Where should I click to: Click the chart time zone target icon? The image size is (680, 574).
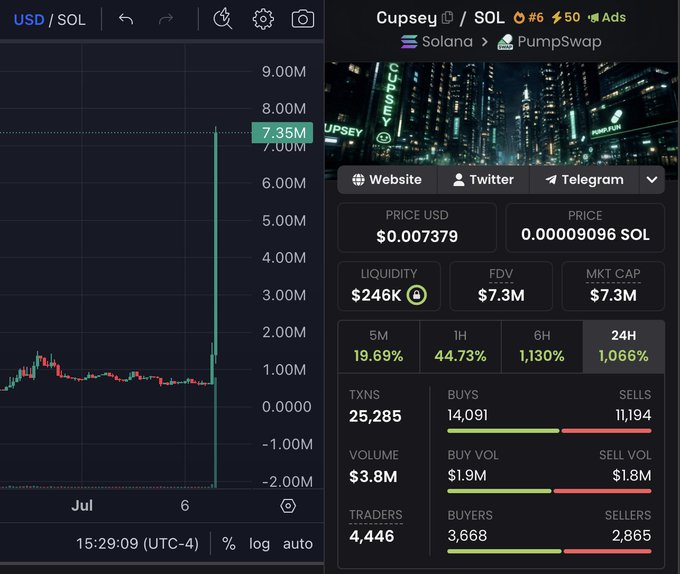tap(288, 506)
